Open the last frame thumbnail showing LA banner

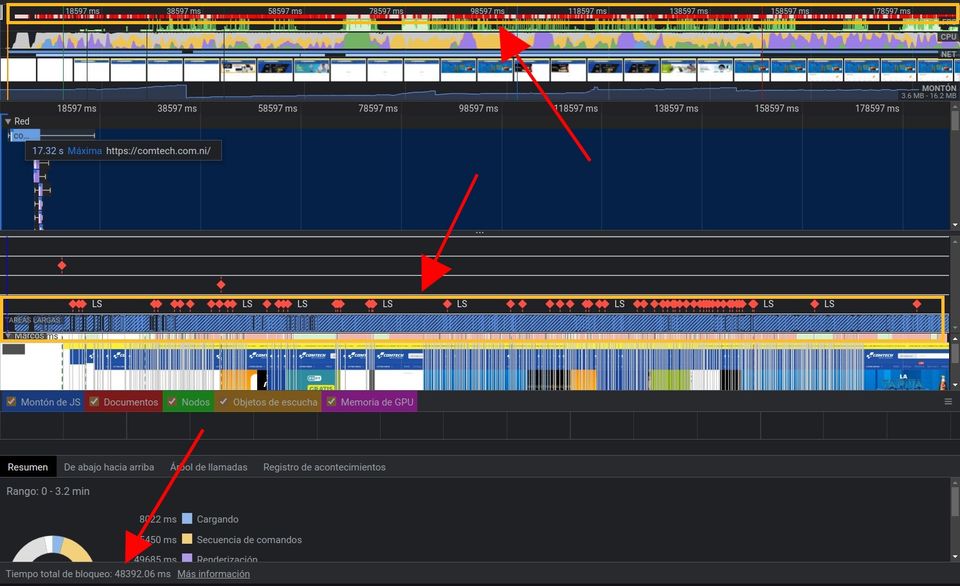pyautogui.click(x=906, y=369)
